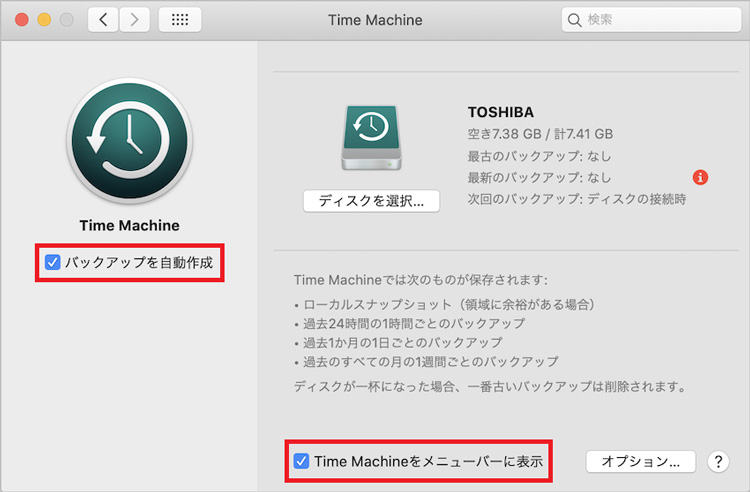Click the large Time Machine clock icon
750x492 pixels.
pyautogui.click(x=130, y=141)
